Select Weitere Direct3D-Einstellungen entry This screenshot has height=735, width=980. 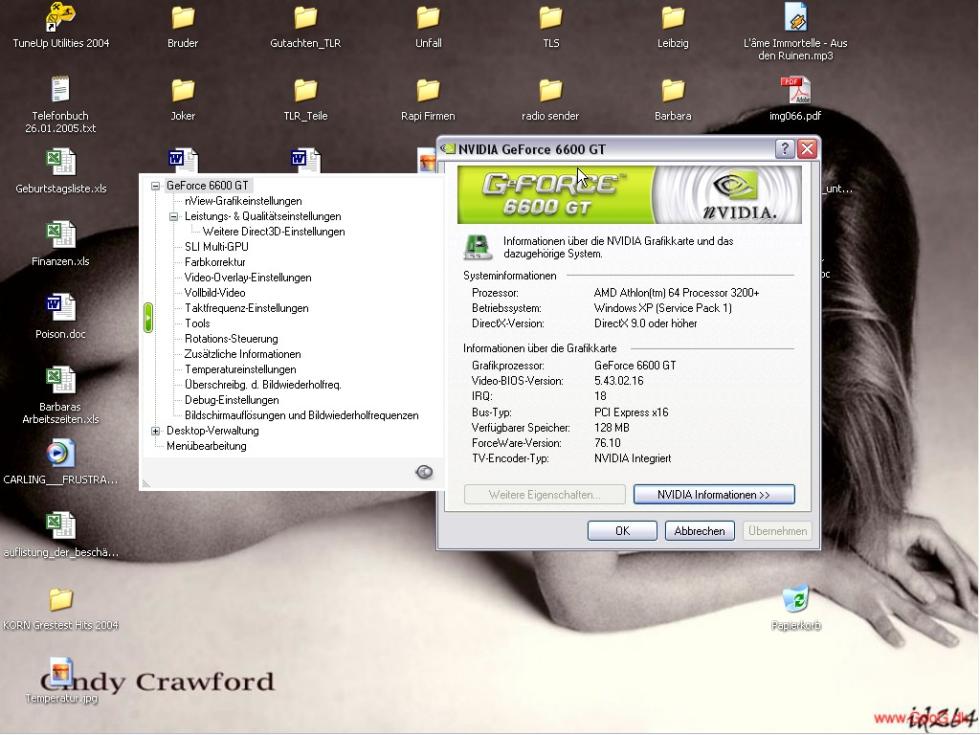pos(274,232)
